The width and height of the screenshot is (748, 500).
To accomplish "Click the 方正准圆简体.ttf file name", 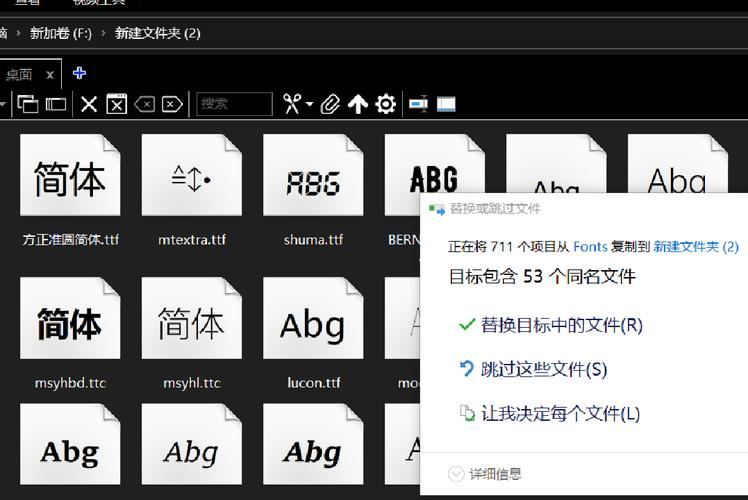I will coord(70,240).
